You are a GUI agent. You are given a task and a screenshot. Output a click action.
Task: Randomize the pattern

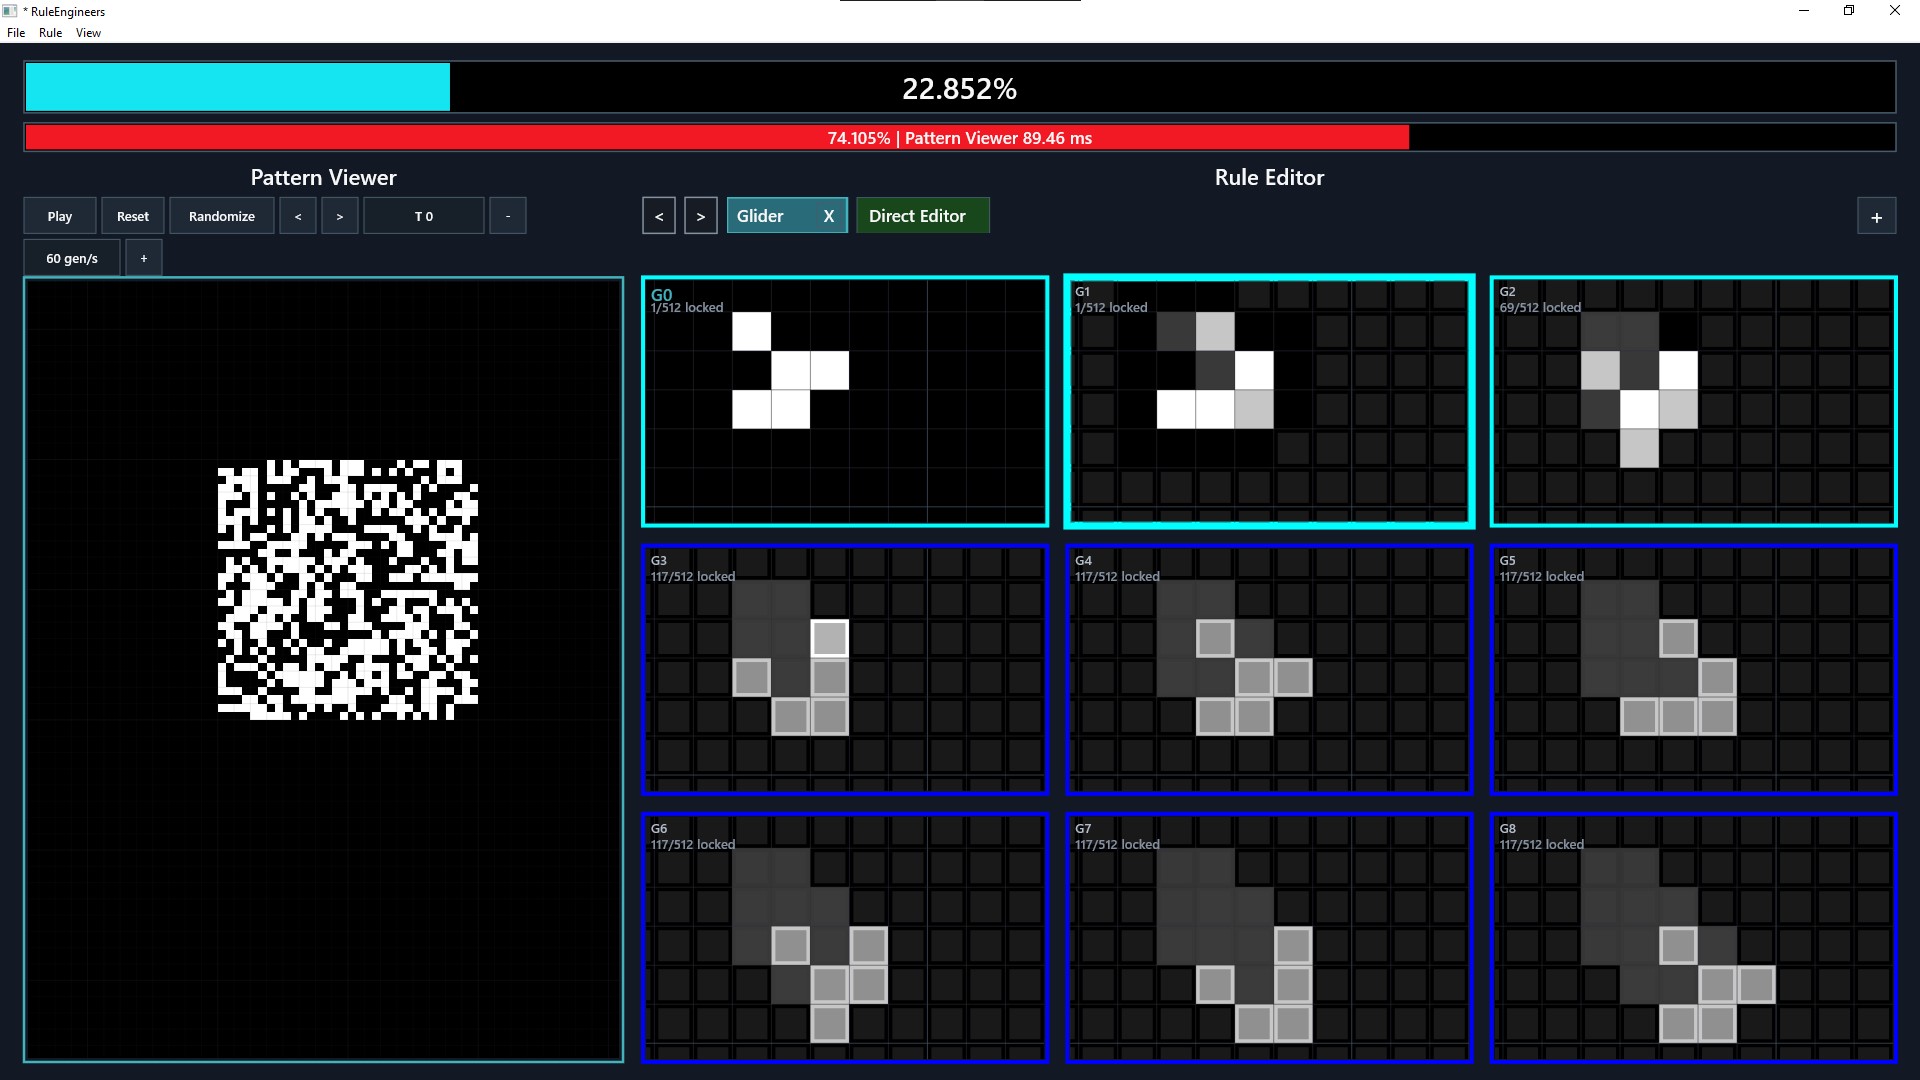(222, 216)
